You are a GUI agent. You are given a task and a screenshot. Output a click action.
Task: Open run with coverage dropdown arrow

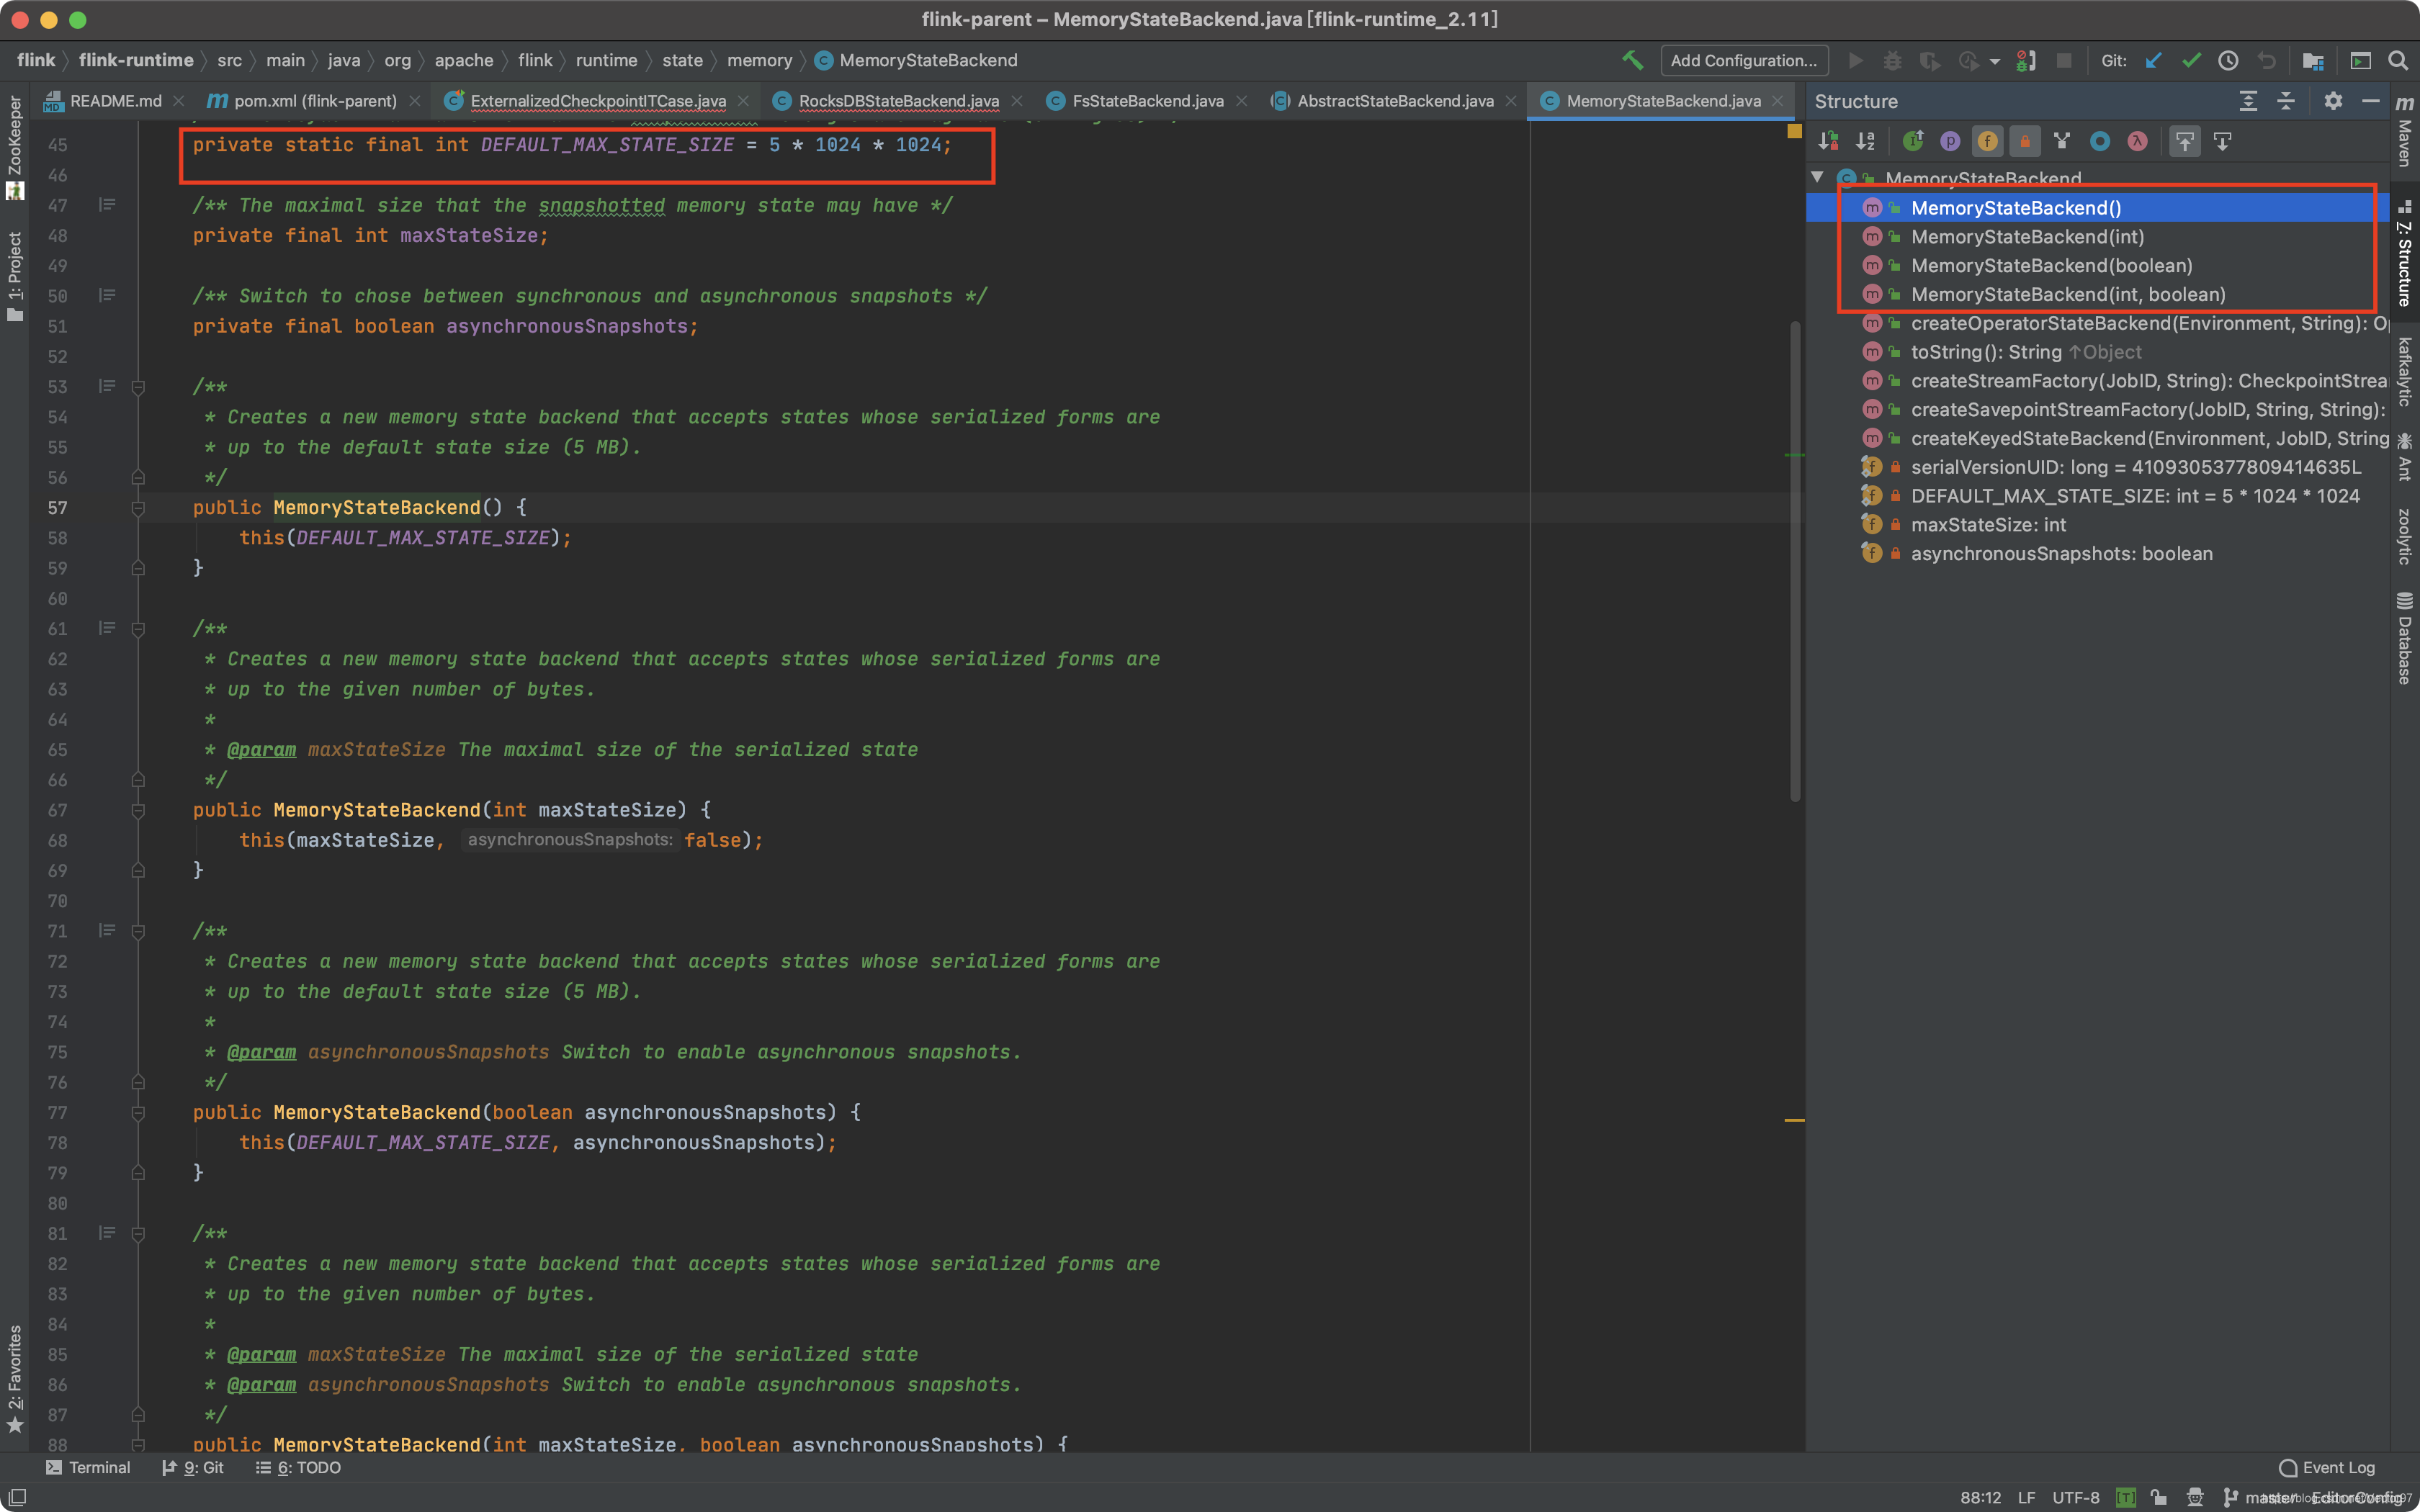(1995, 61)
